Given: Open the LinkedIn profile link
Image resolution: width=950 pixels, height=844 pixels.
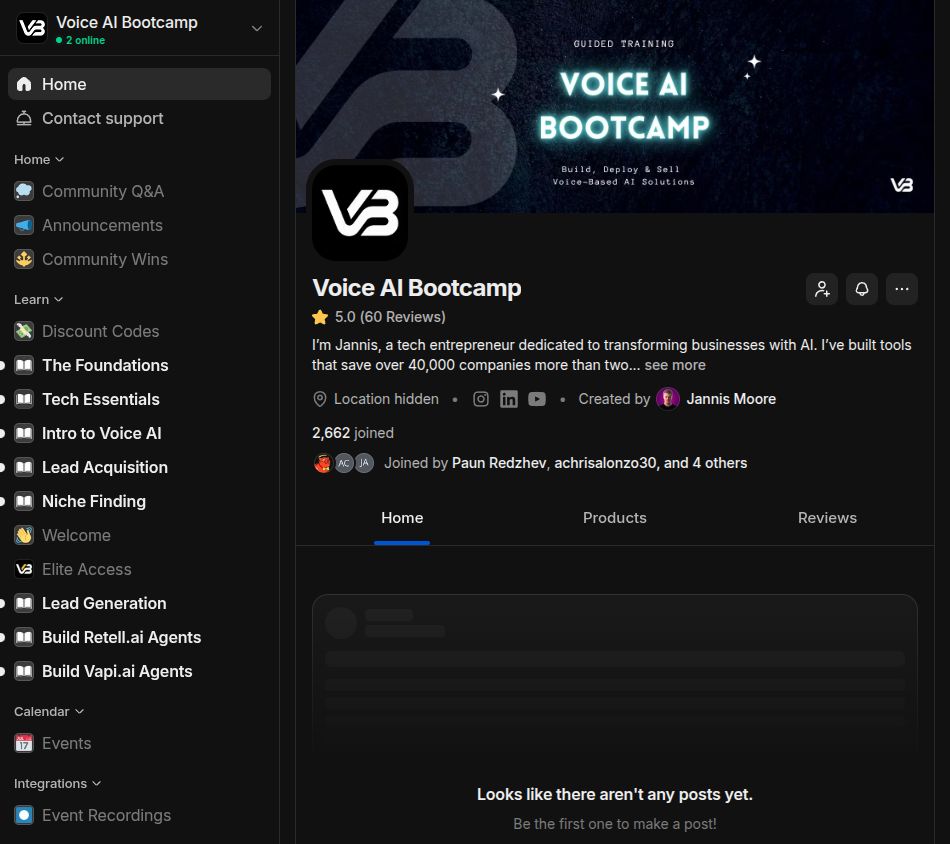Looking at the screenshot, I should point(509,399).
